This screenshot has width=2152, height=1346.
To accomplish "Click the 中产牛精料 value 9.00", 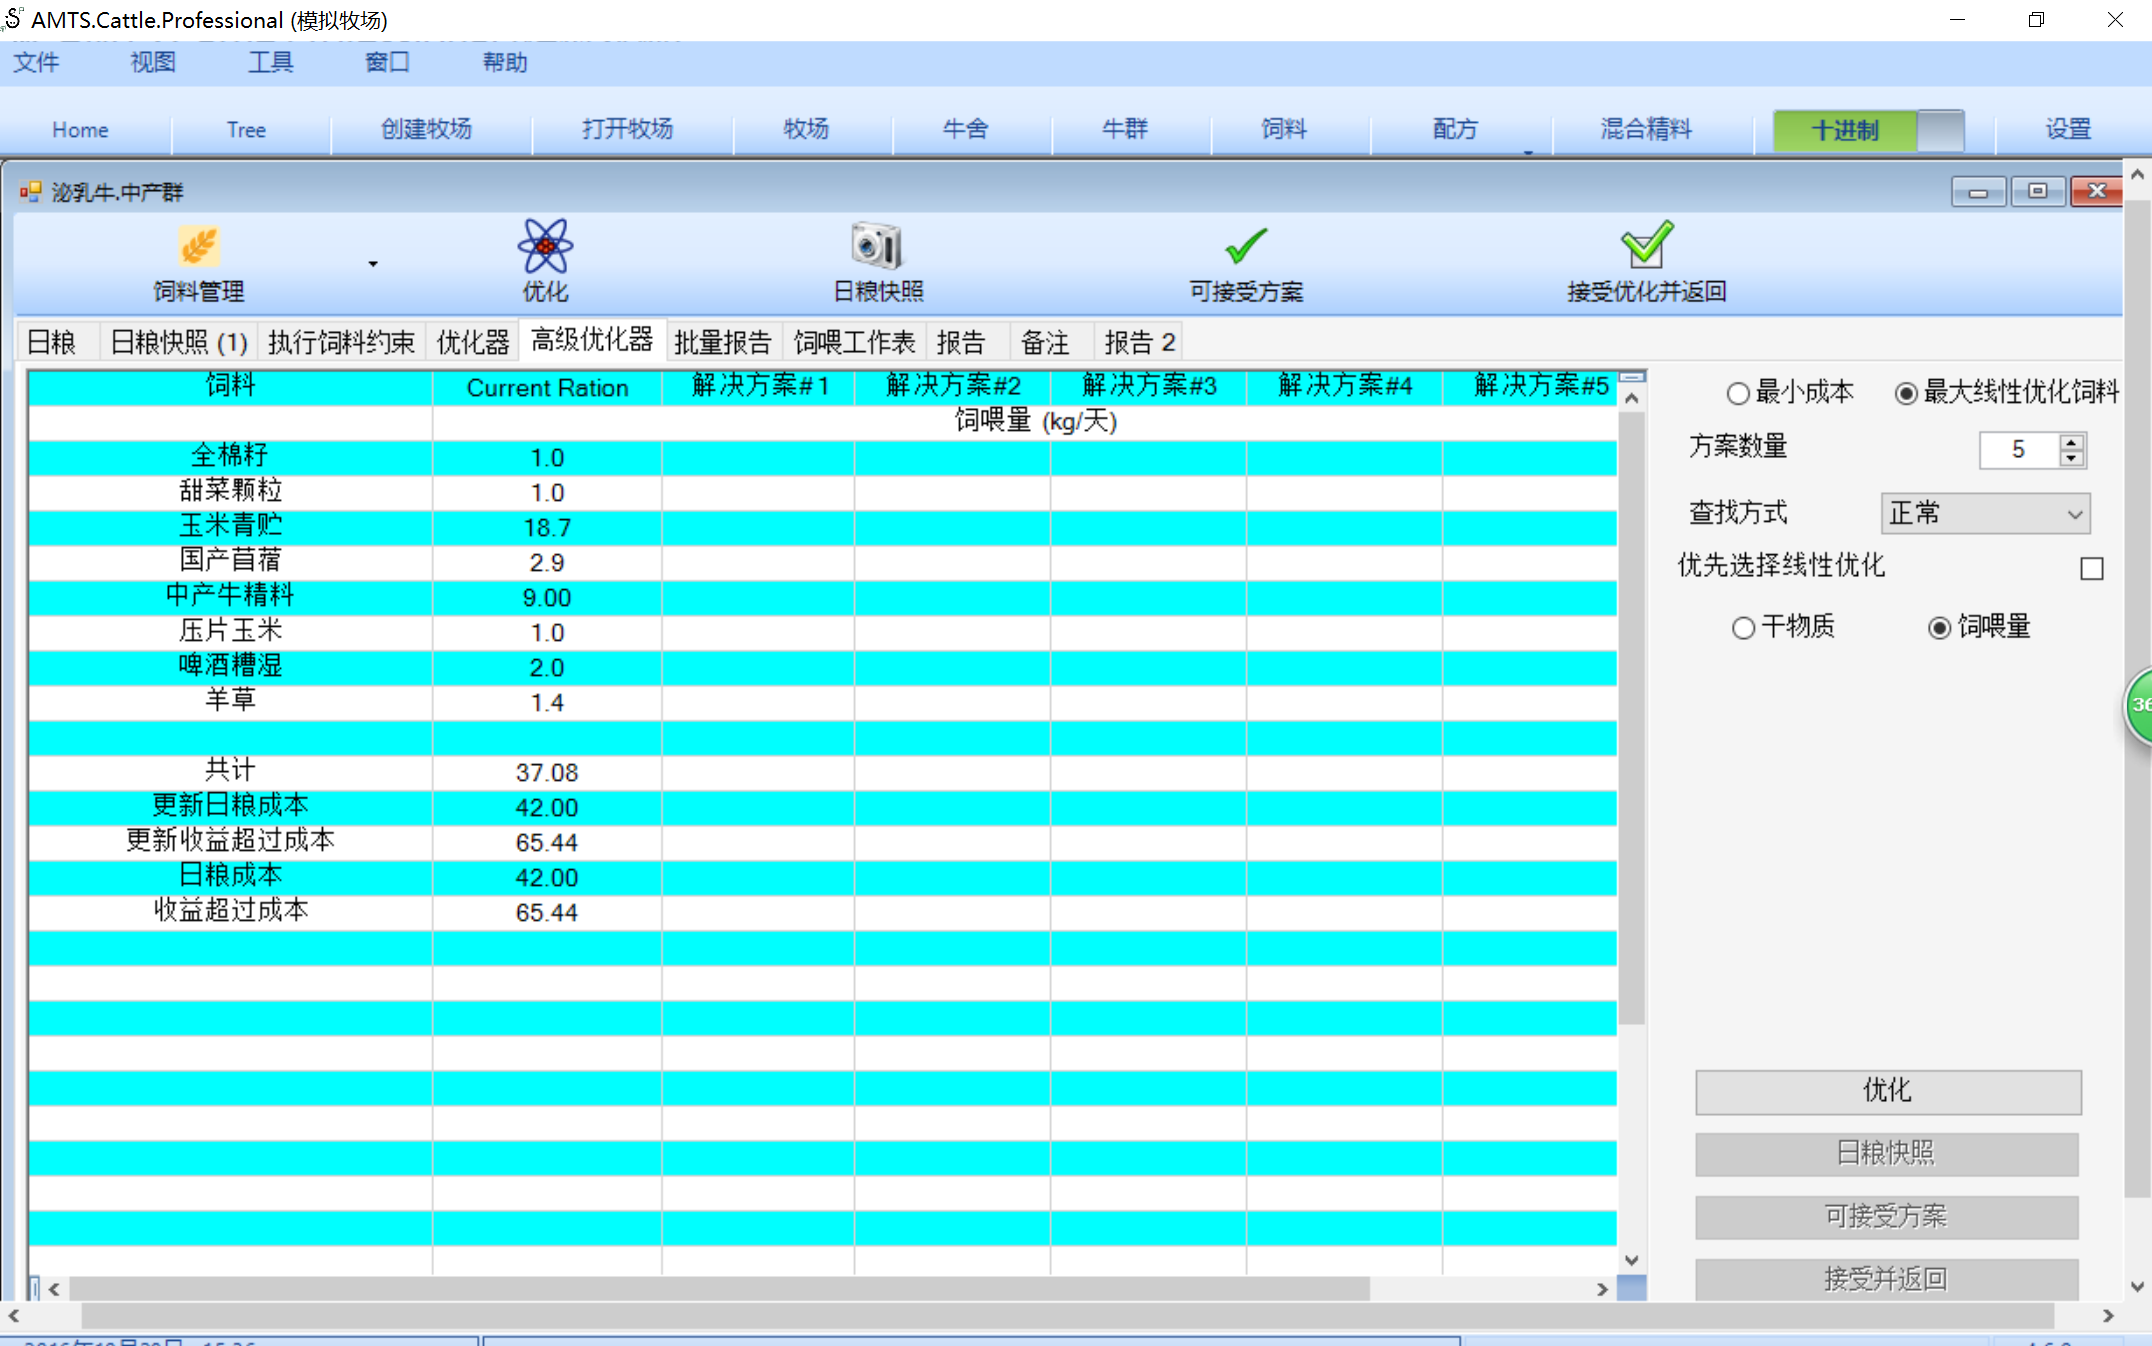I will tap(547, 598).
